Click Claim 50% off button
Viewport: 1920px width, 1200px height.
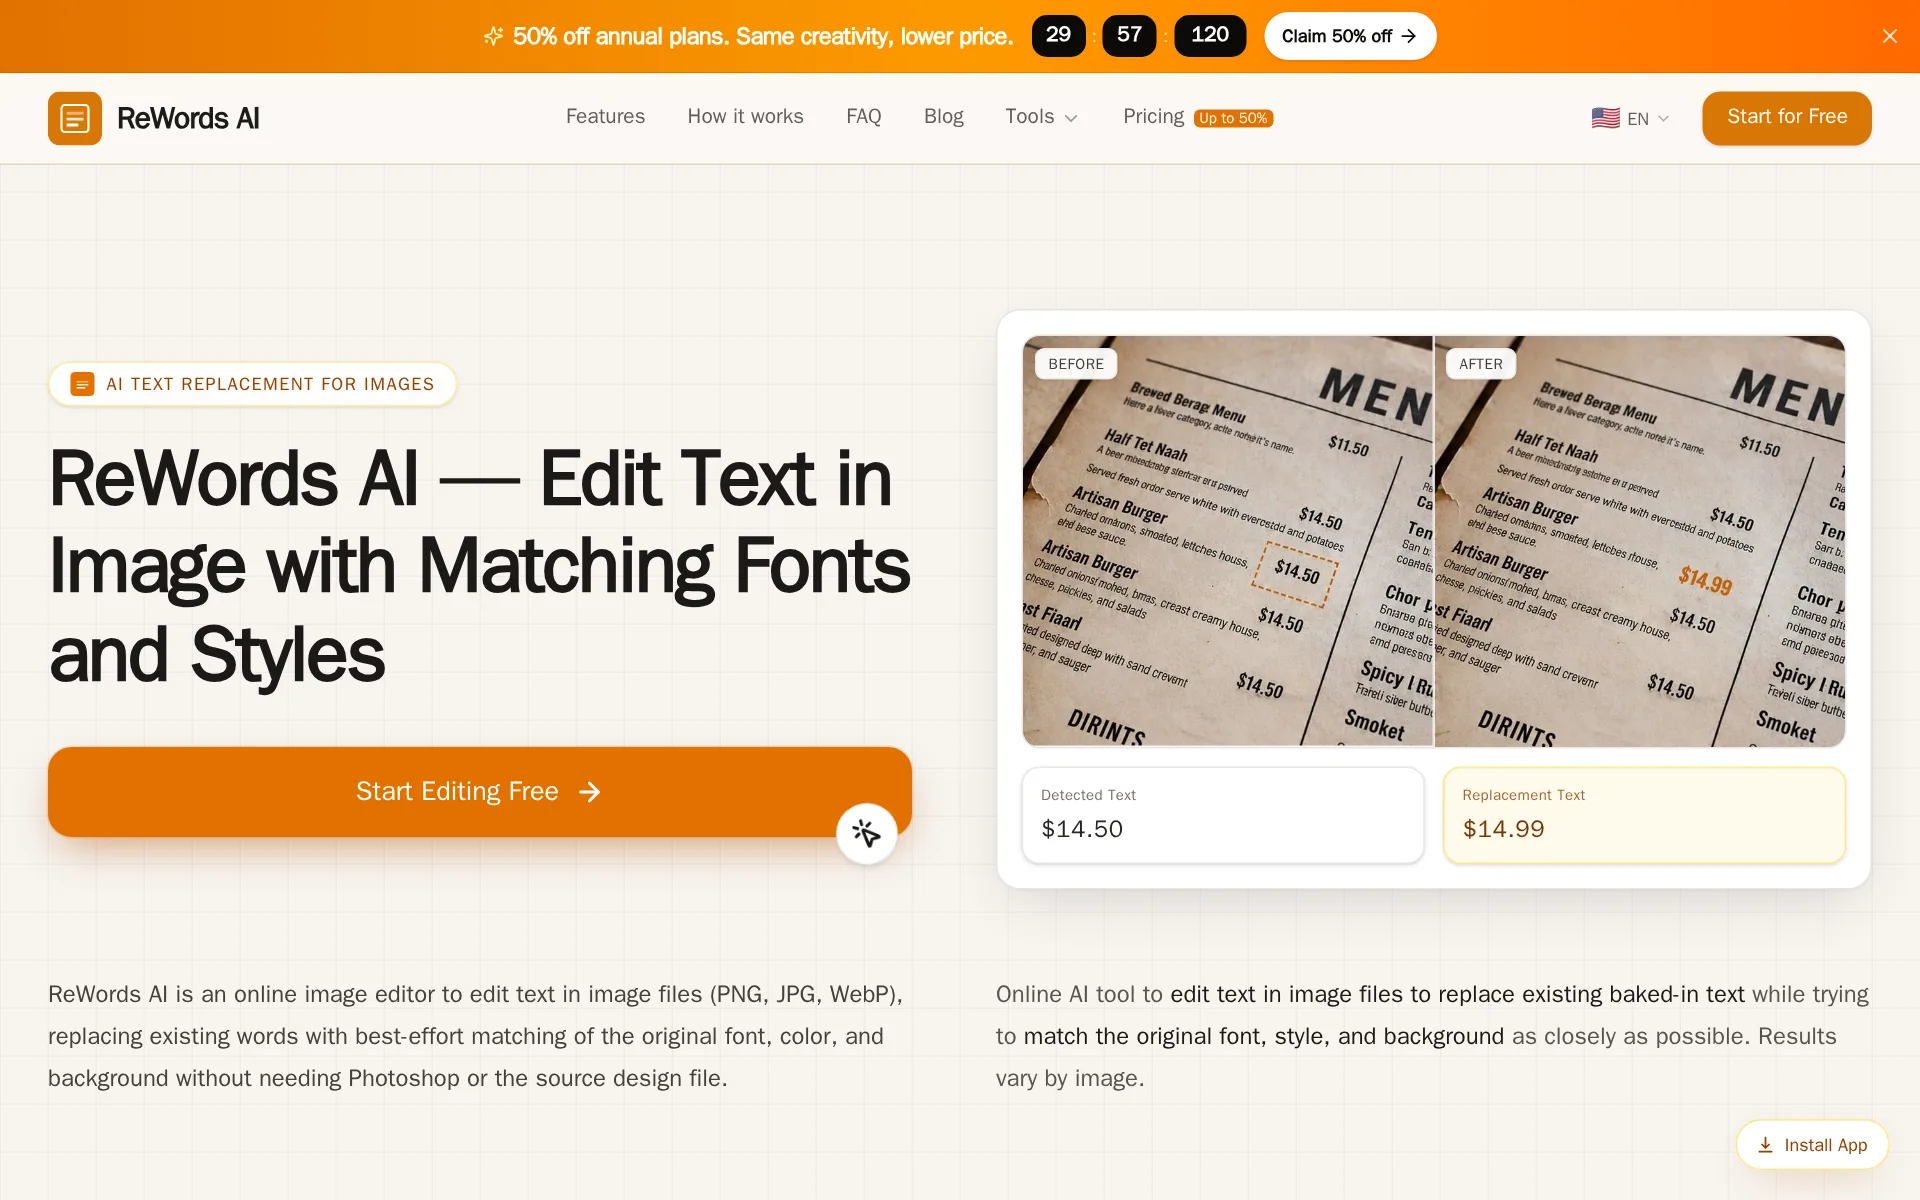coord(1350,36)
